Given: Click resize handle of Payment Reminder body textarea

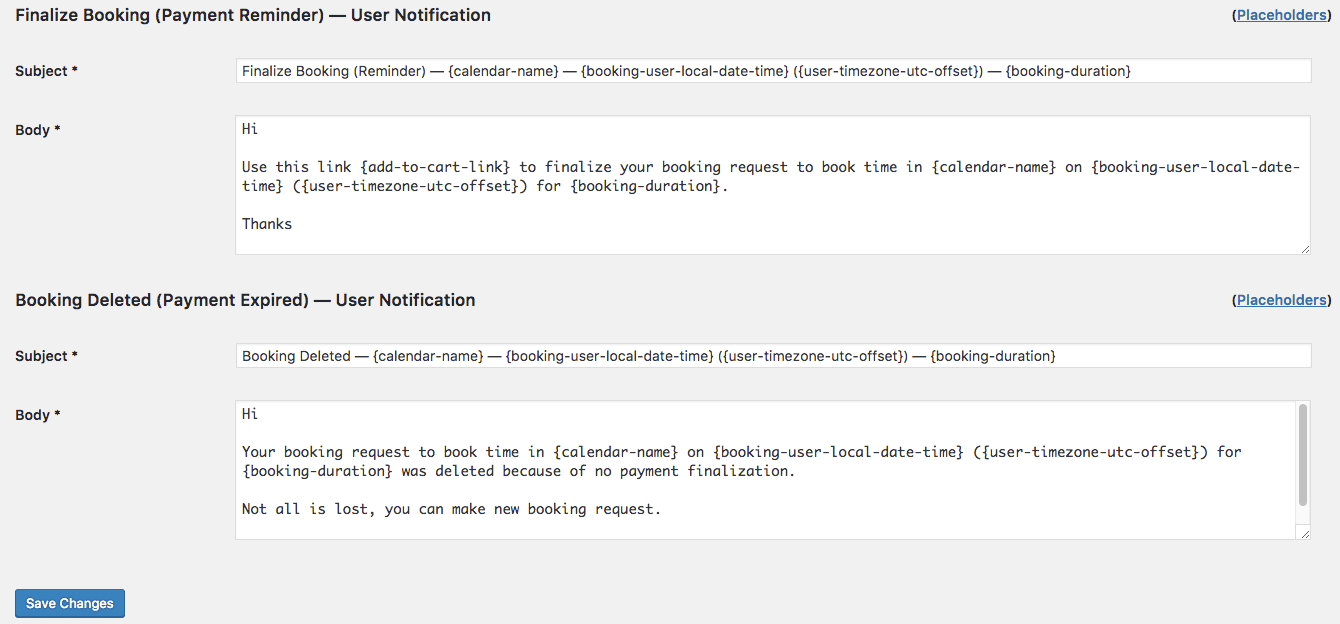Looking at the screenshot, I should (1305, 249).
